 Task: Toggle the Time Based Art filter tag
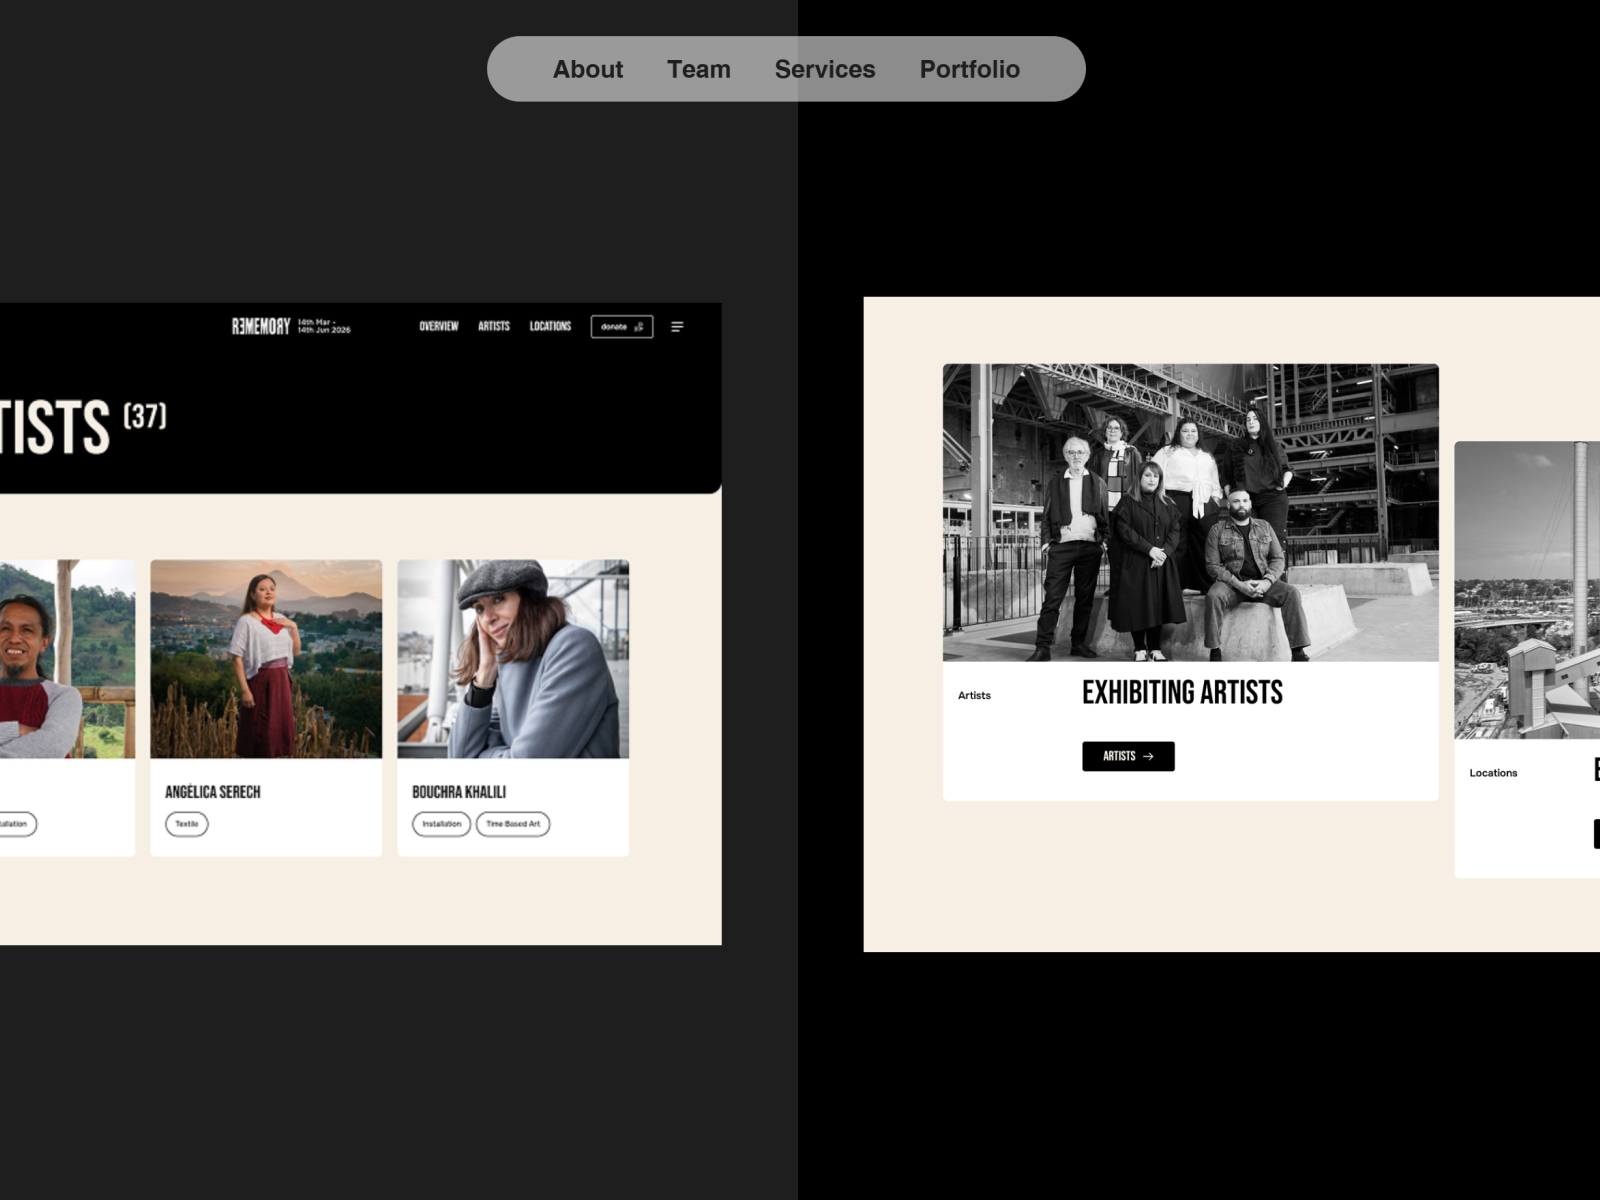(513, 824)
